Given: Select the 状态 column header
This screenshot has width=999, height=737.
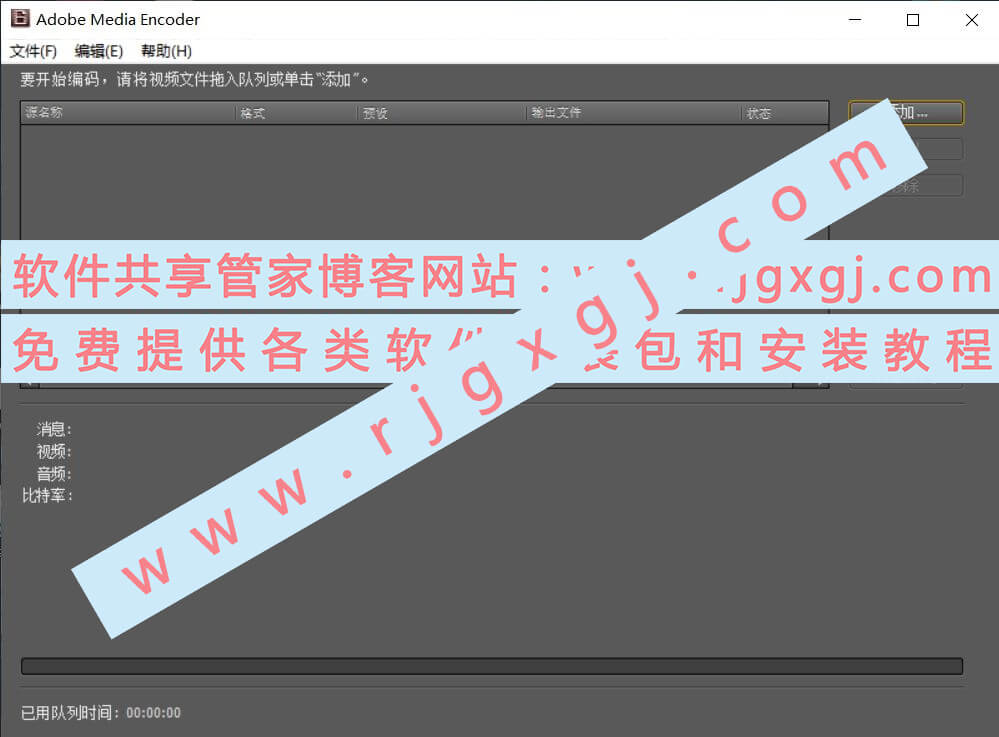Looking at the screenshot, I should click(x=786, y=113).
